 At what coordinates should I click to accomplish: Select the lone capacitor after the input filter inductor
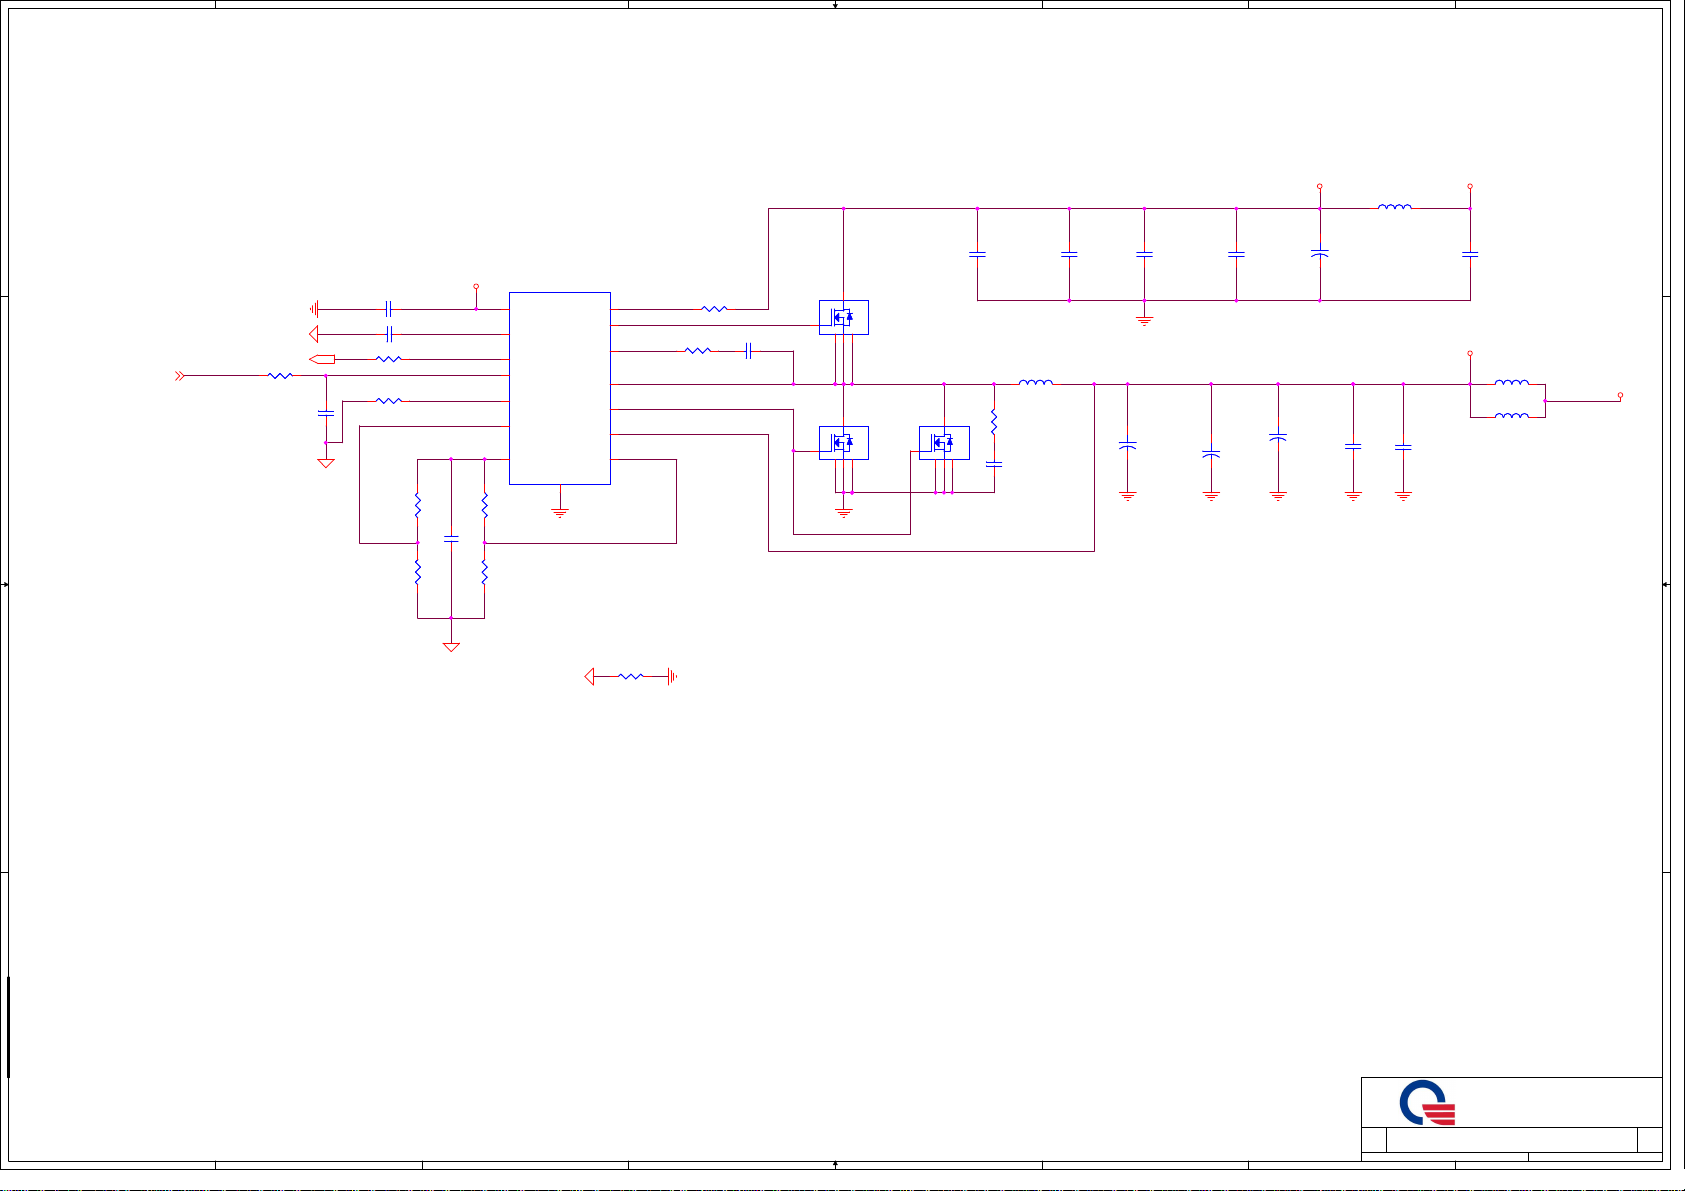(x=1470, y=254)
